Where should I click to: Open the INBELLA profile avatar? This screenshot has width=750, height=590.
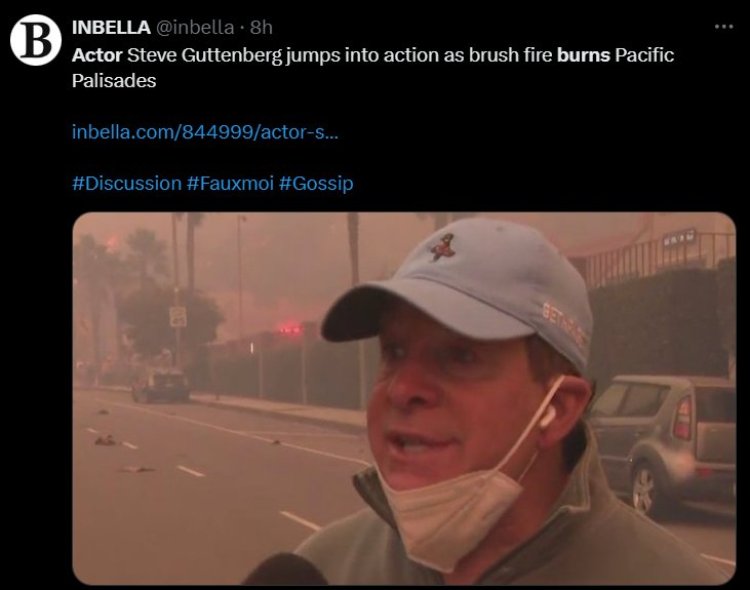(36, 40)
